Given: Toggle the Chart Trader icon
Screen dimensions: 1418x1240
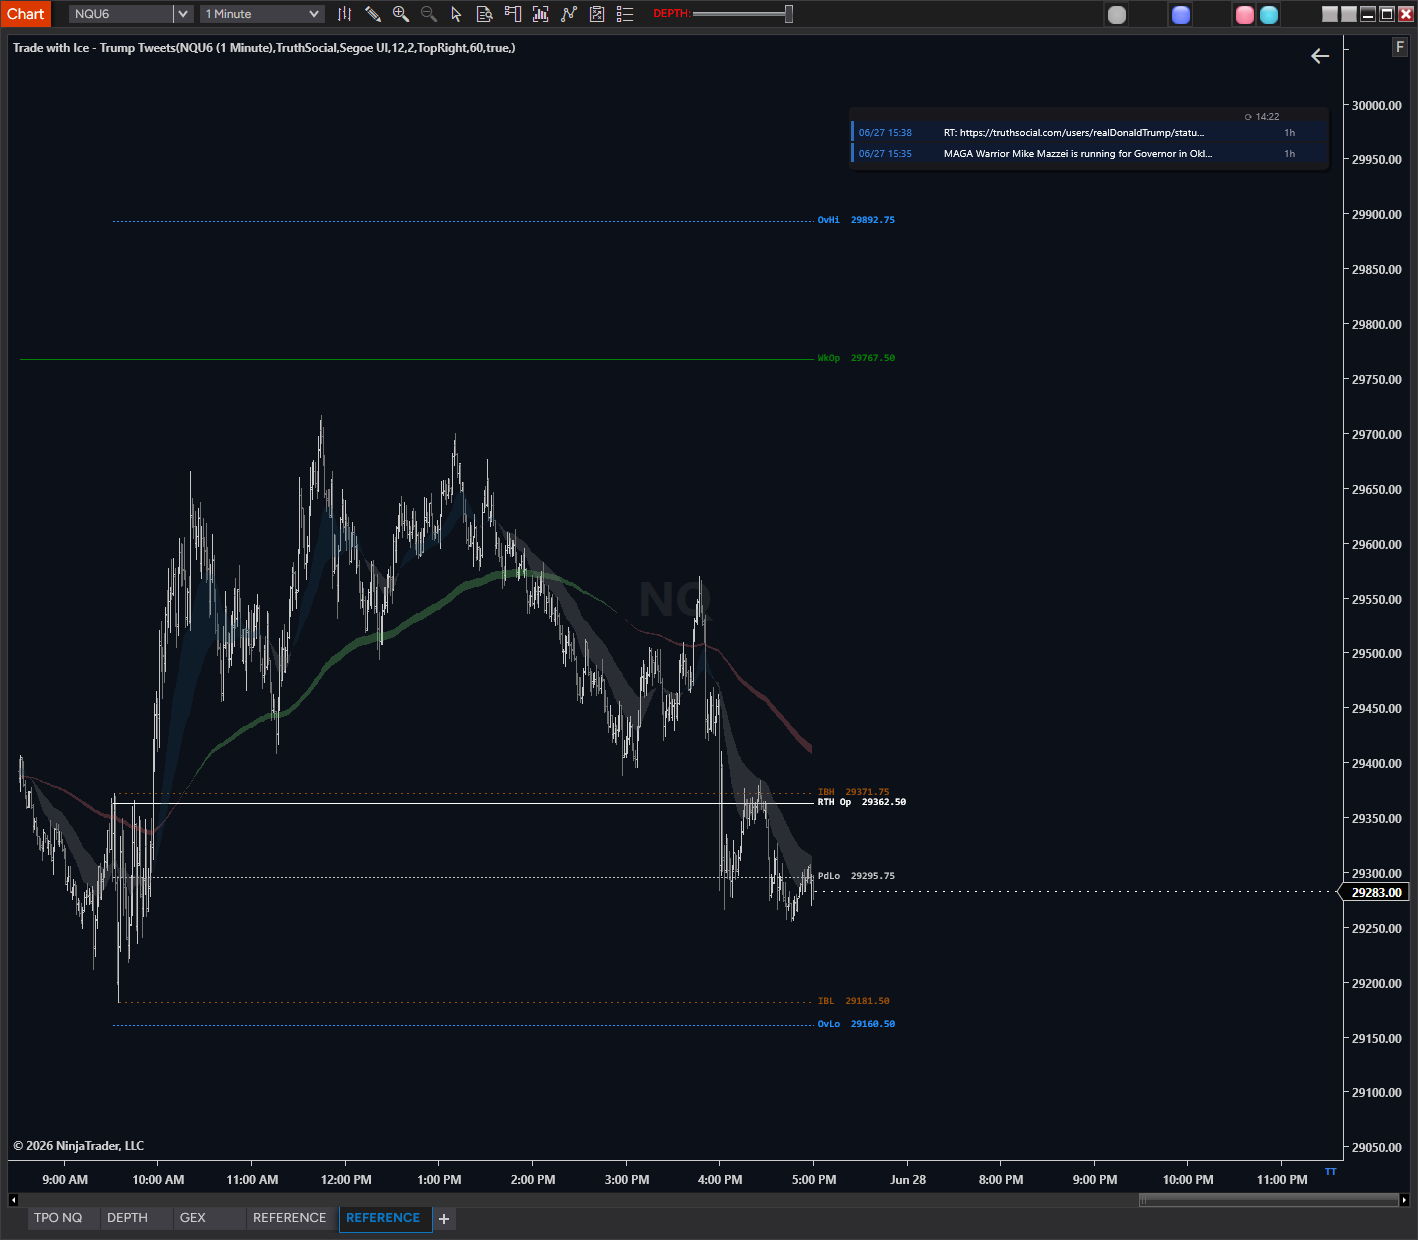Looking at the screenshot, I should [x=513, y=14].
